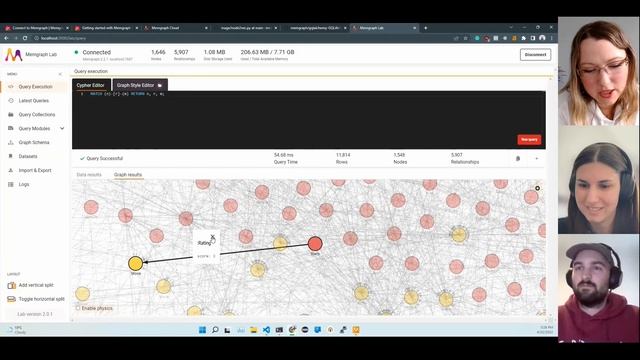Select the highlighted solid red graph node
The height and width of the screenshot is (360, 640).
pos(315,244)
